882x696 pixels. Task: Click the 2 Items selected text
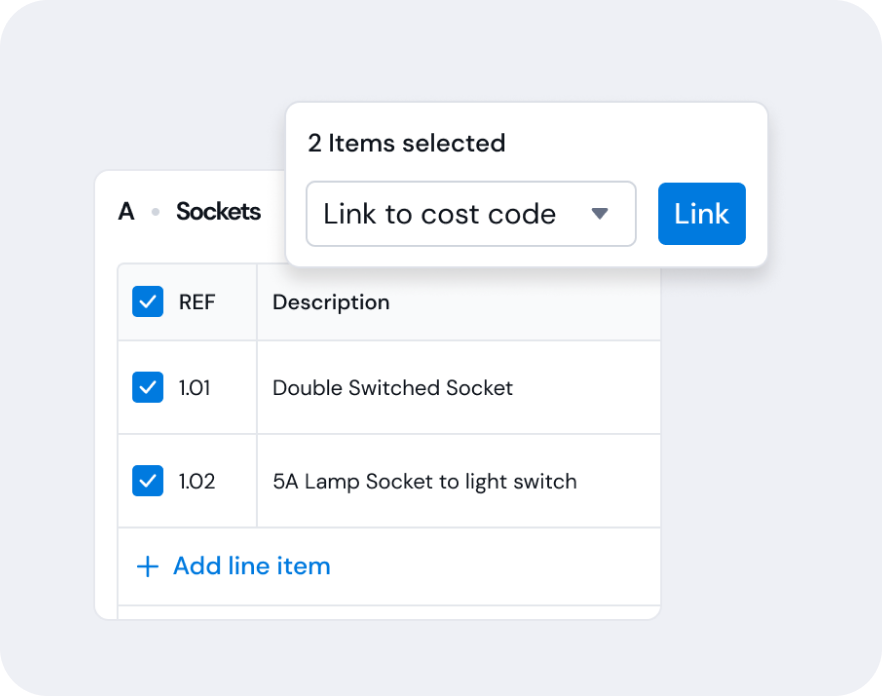[407, 143]
